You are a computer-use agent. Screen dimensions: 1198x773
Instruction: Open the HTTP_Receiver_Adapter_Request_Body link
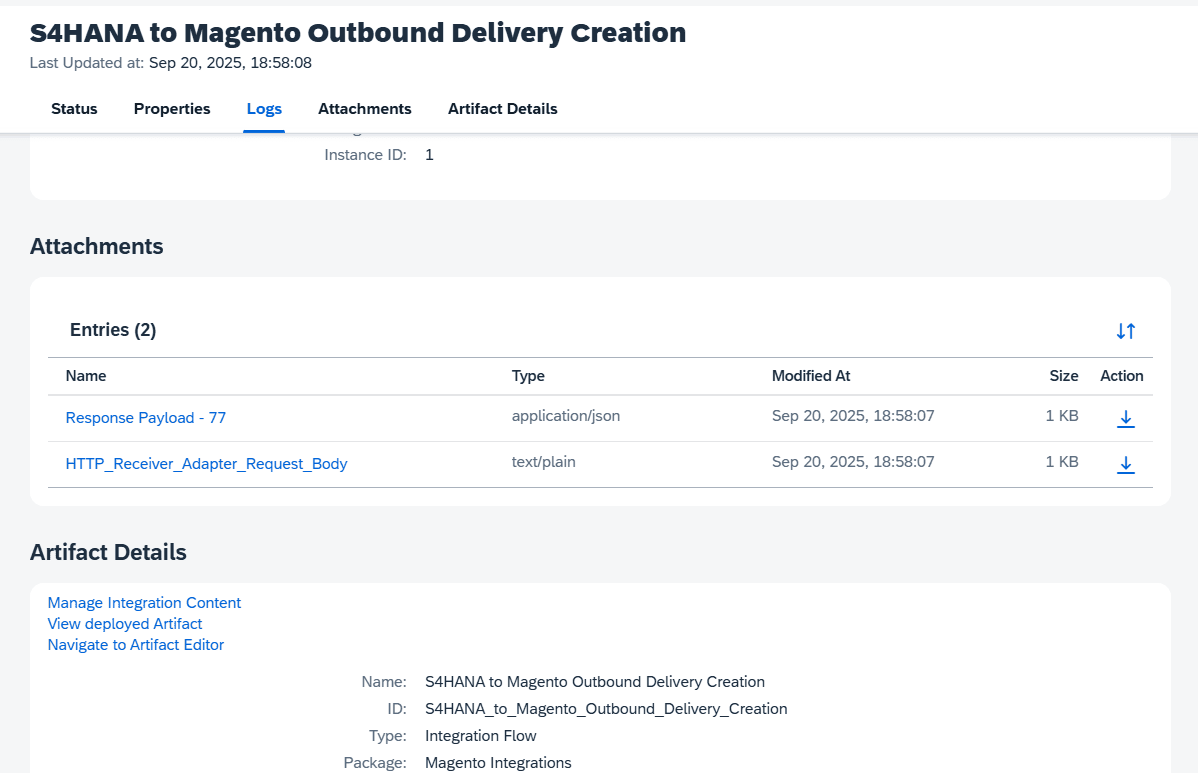tap(206, 464)
